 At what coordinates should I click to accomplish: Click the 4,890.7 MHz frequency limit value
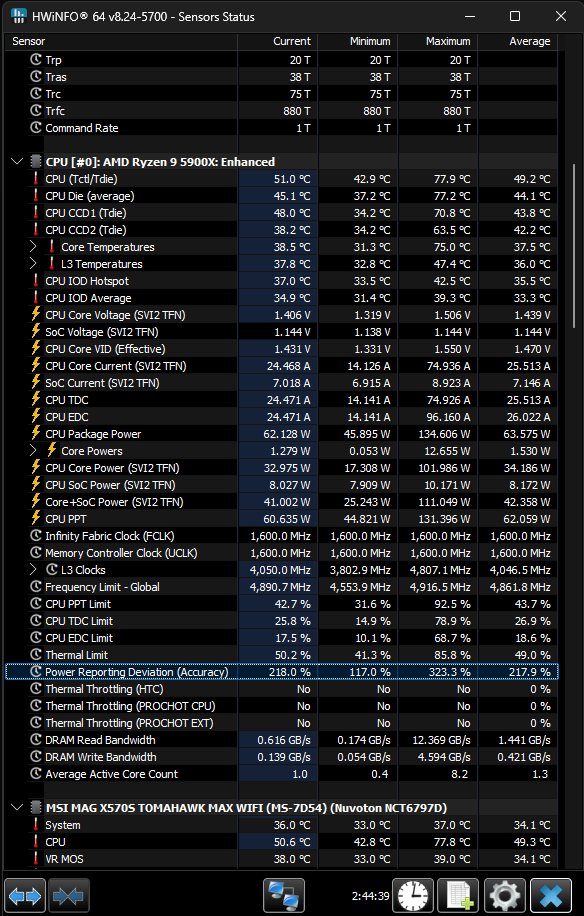280,587
